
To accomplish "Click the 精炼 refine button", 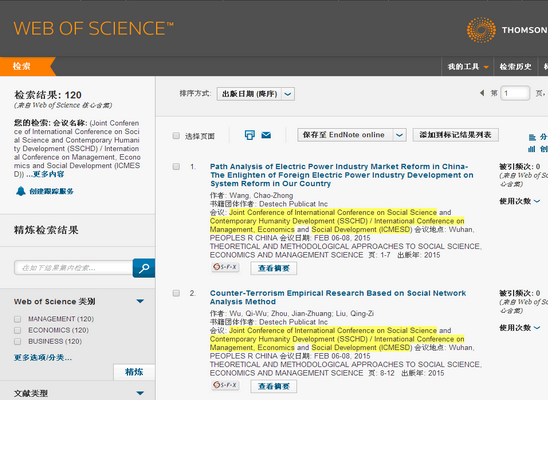I will coord(134,372).
